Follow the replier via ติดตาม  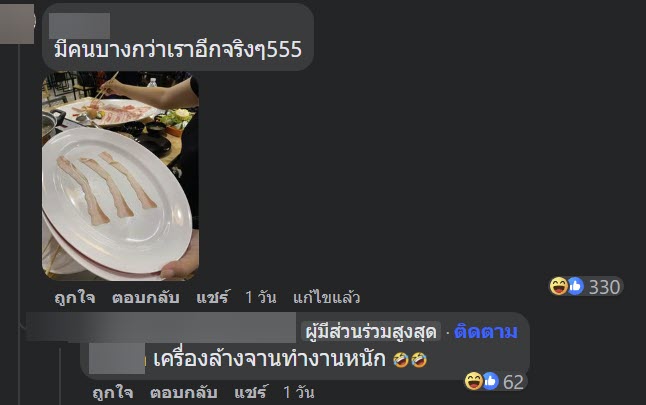485,332
